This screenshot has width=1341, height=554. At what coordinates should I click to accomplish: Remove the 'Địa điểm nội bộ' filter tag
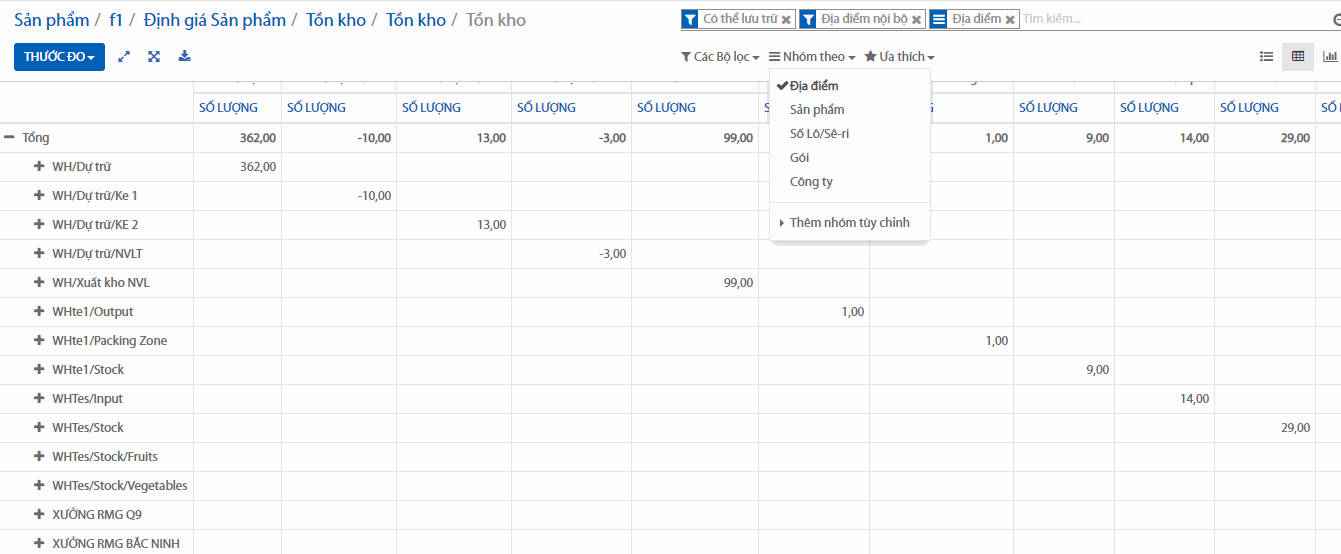[x=916, y=19]
